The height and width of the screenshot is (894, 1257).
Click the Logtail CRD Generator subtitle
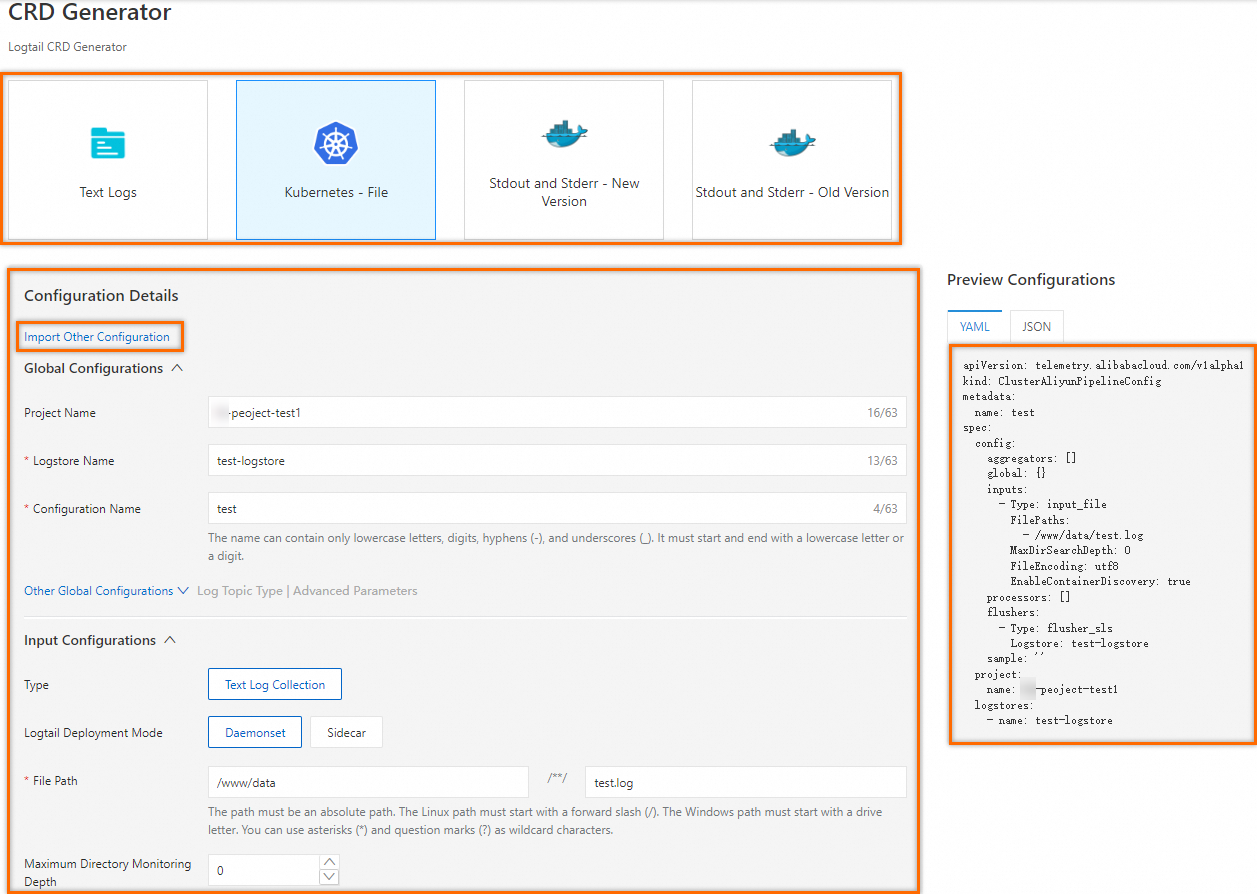point(67,47)
